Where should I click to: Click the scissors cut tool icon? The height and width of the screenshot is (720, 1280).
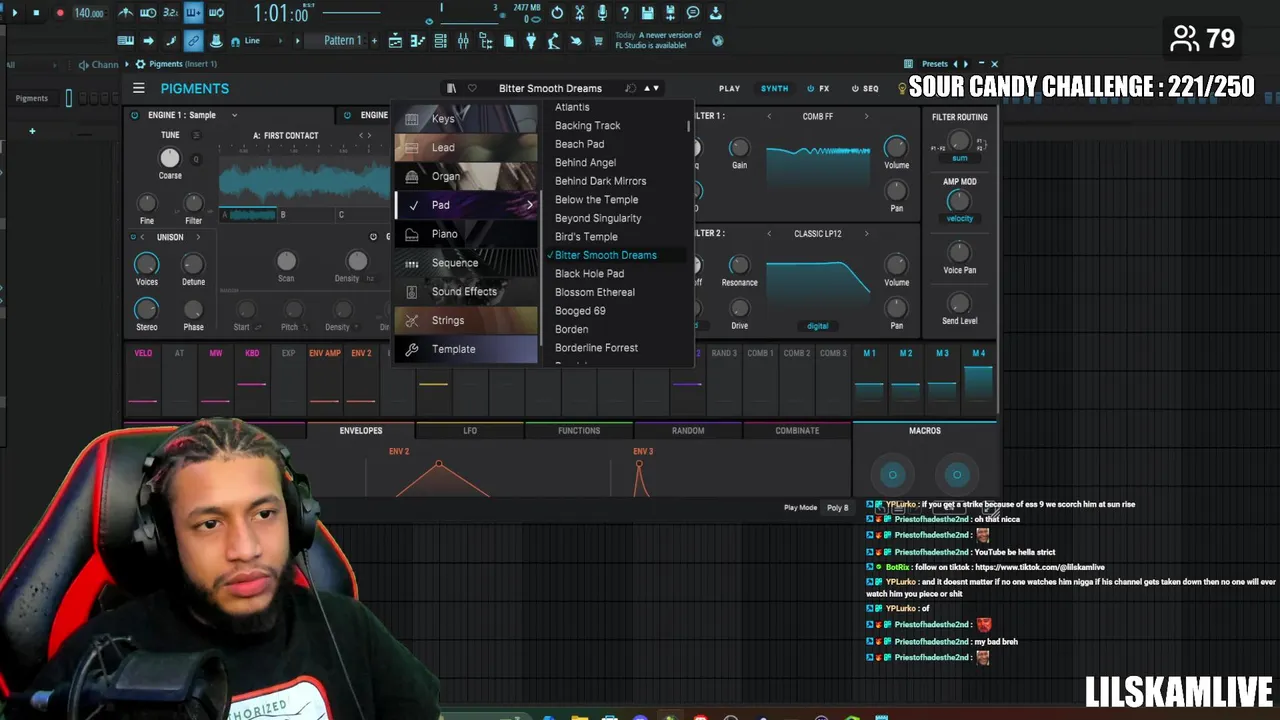pos(580,13)
